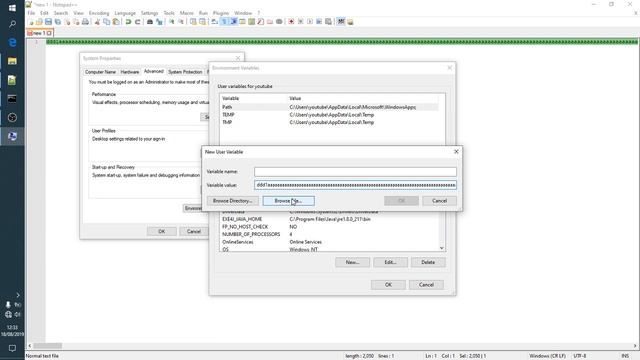Screen dimensions: 640x360
Task: Open the Plugins menu
Action: (221, 13)
